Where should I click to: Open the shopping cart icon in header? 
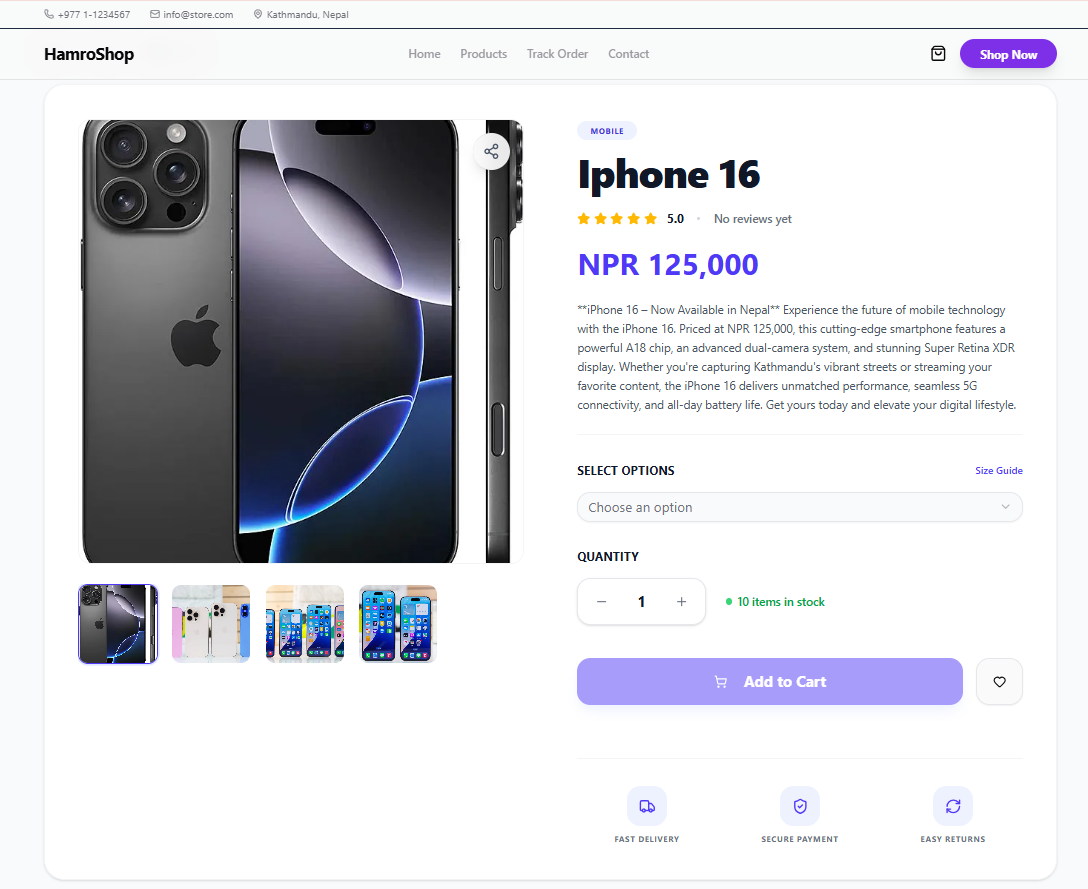click(x=938, y=54)
